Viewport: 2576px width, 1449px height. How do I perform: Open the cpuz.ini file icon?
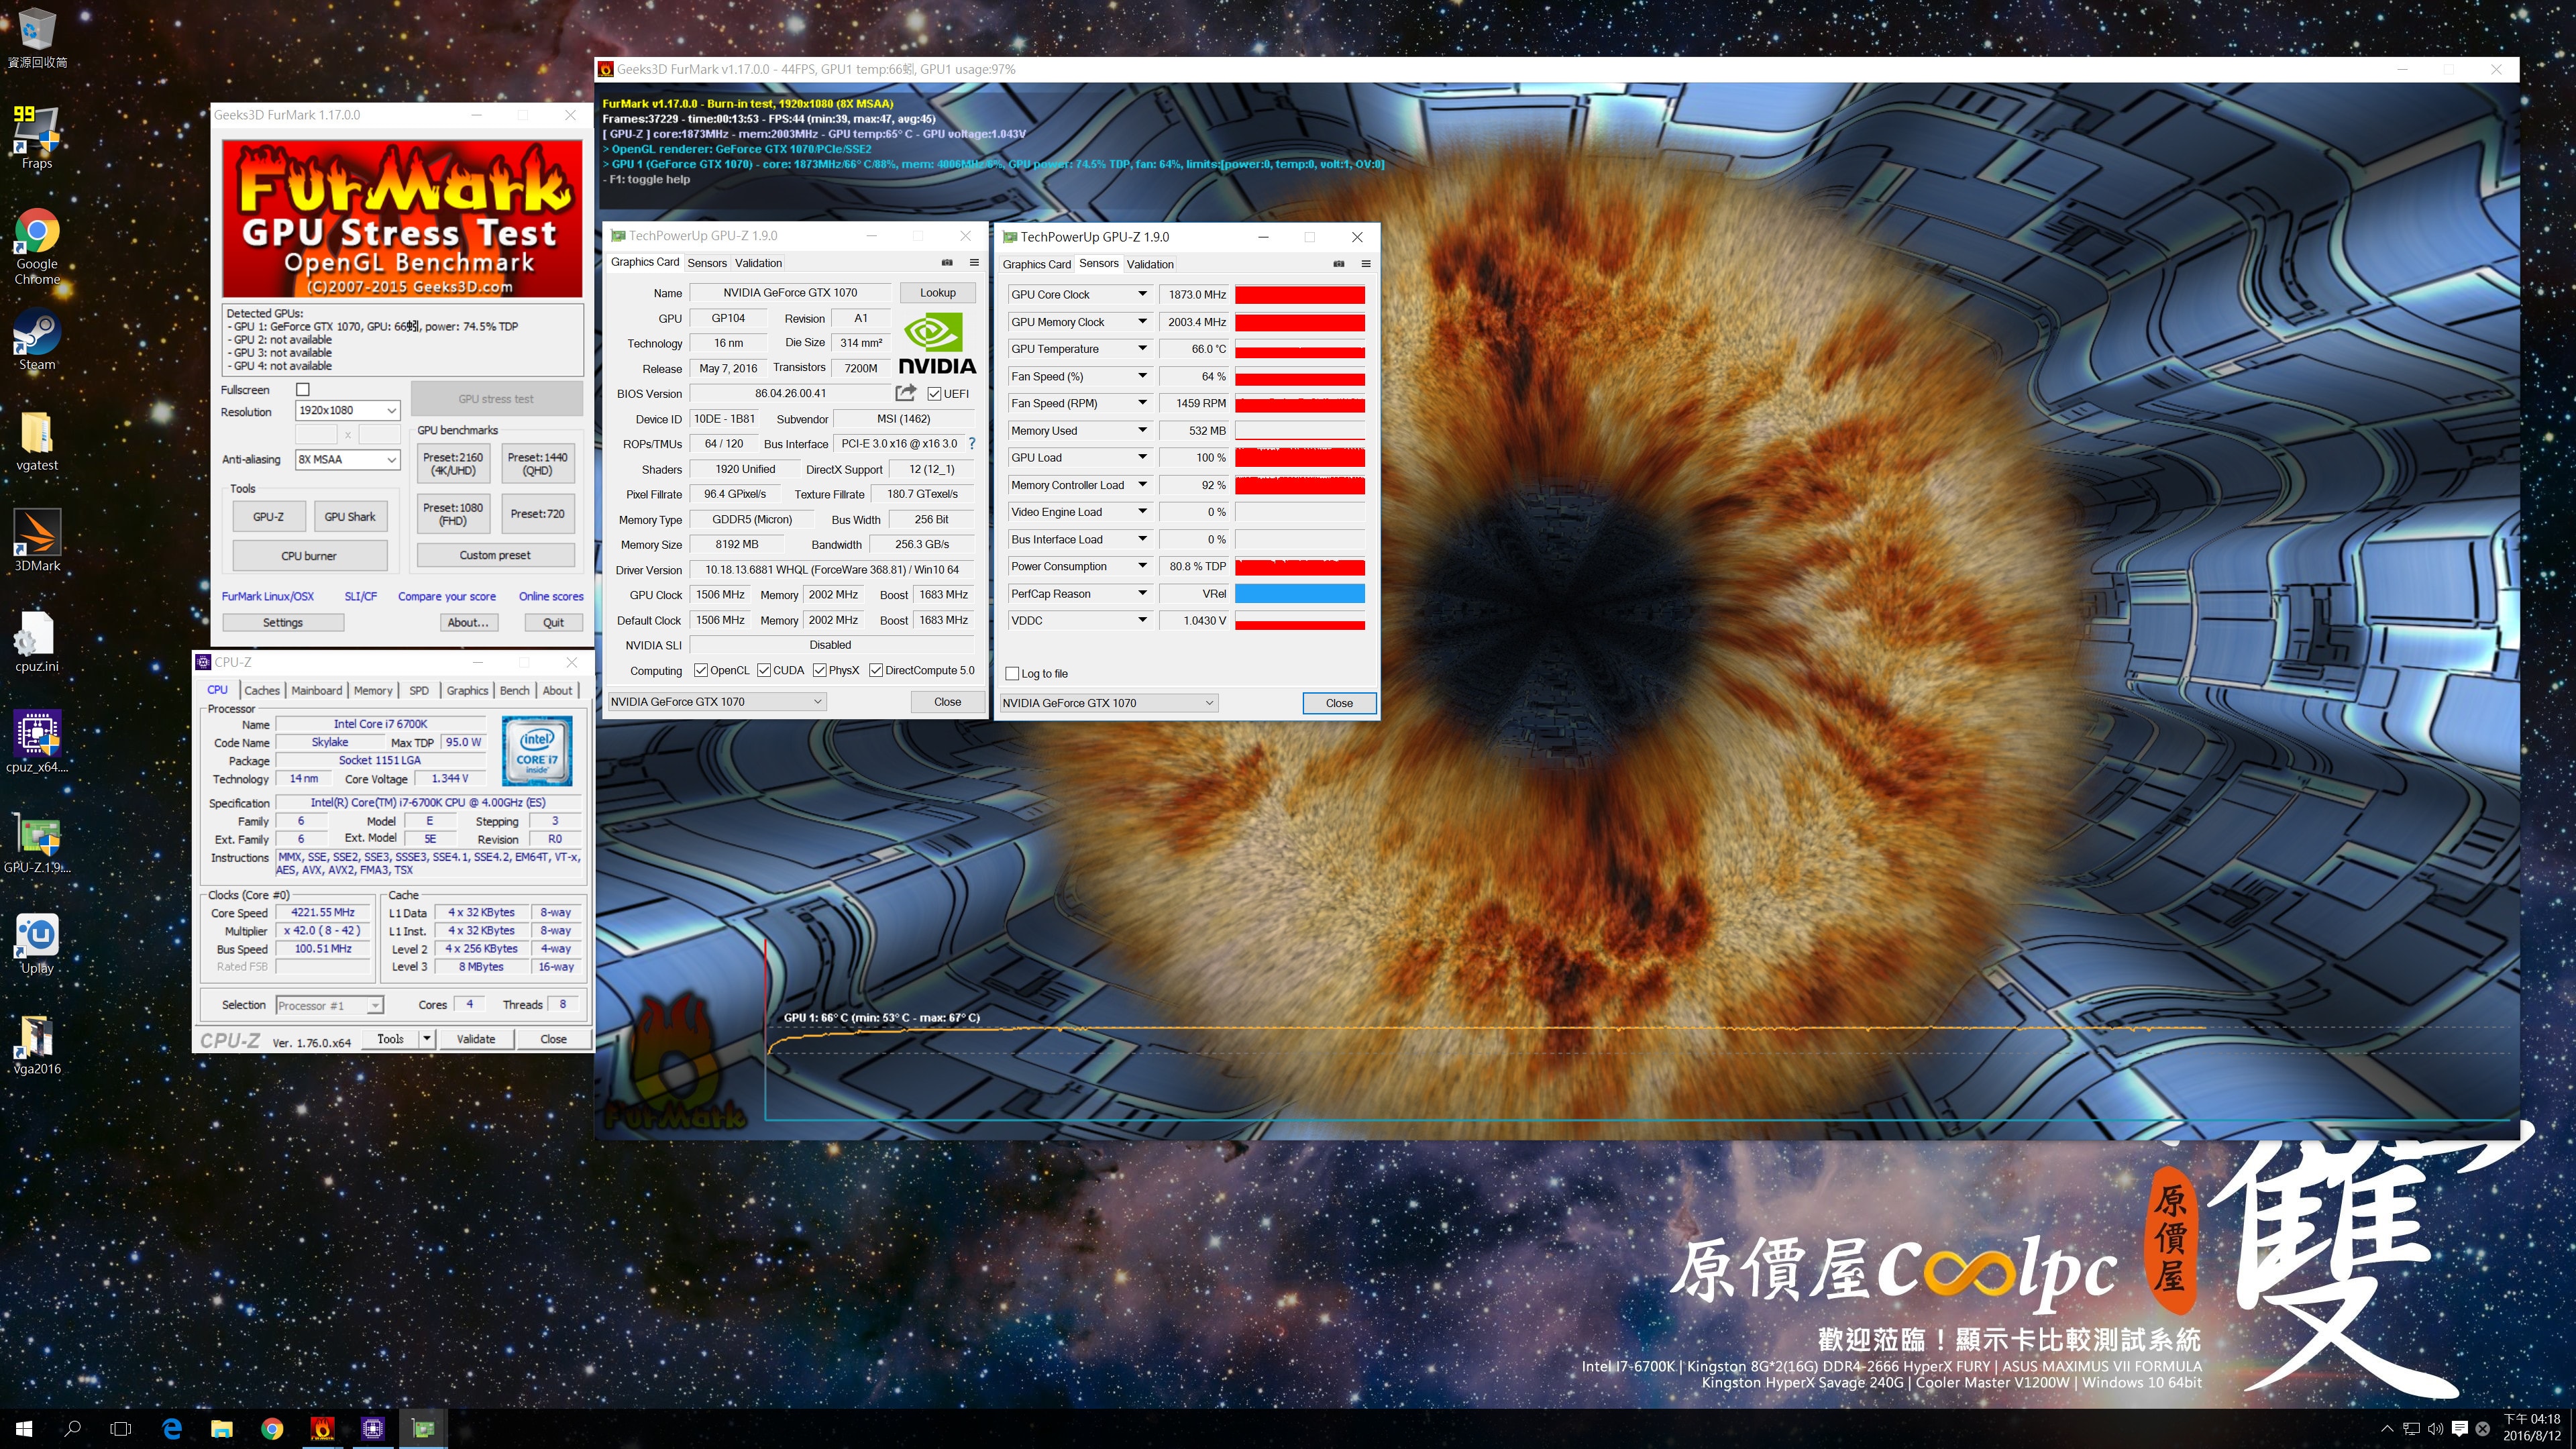point(37,642)
